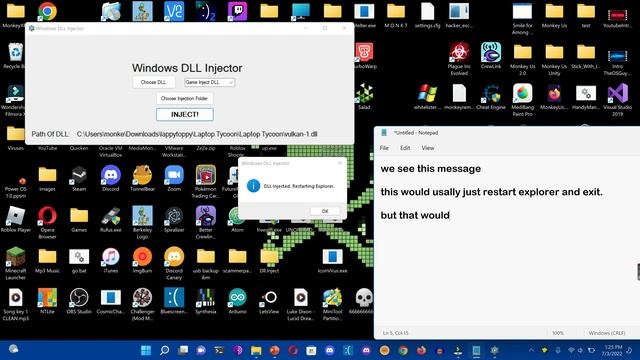The height and width of the screenshot is (360, 640).
Task: Open Notepad File menu
Action: click(x=384, y=148)
